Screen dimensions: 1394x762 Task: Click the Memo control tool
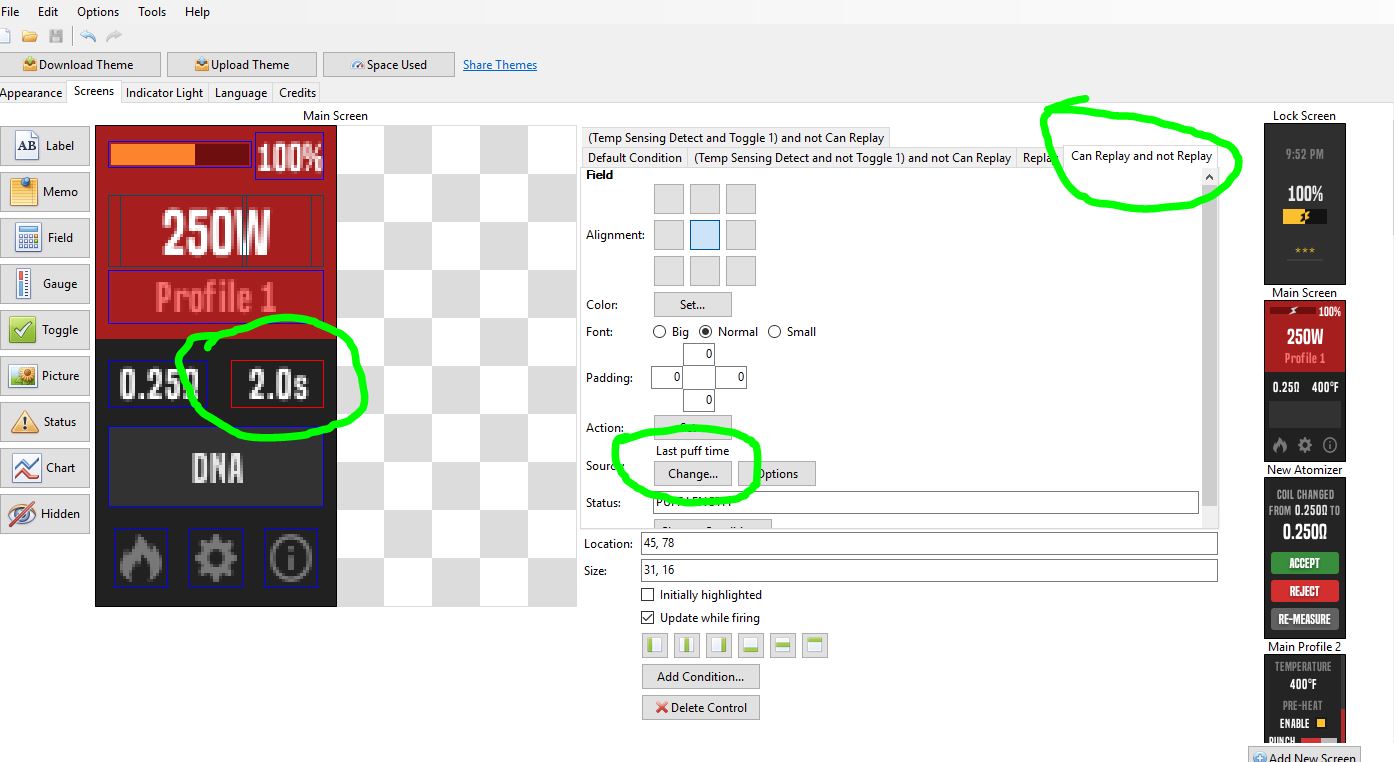coord(46,192)
